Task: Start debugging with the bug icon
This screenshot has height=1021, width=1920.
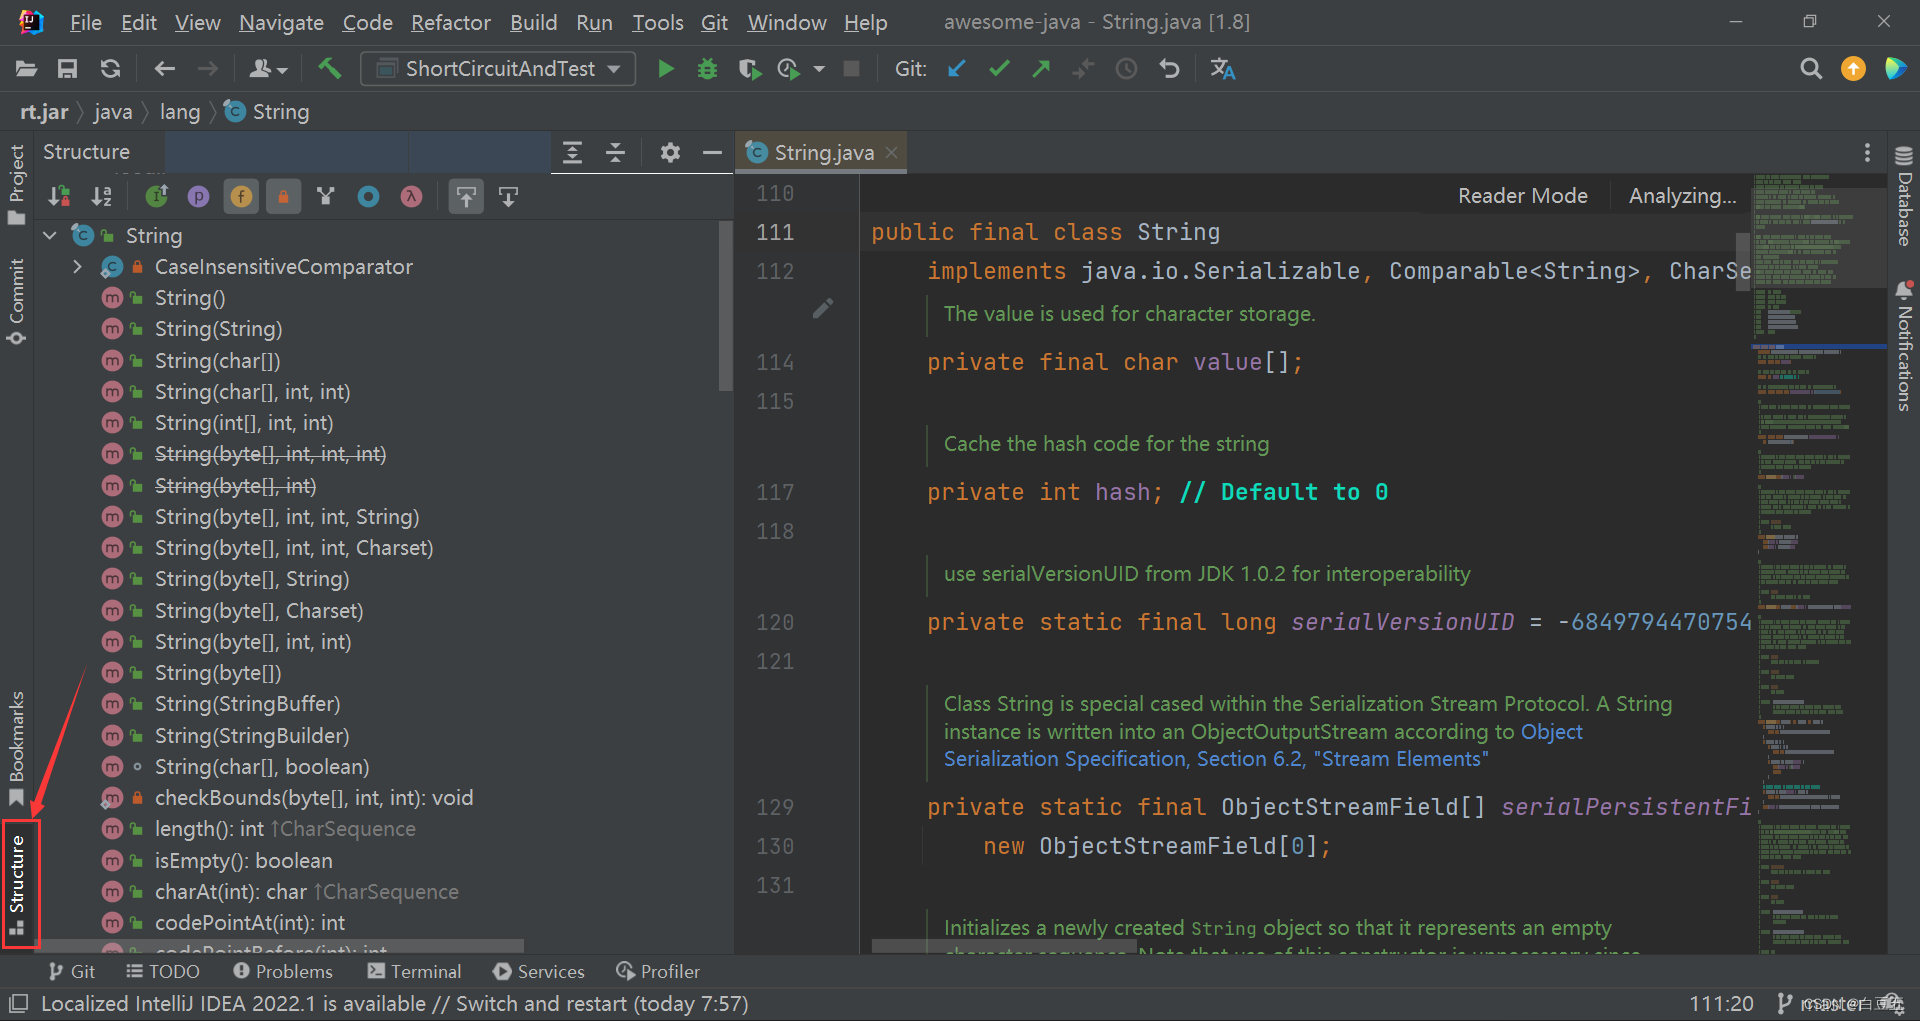Action: click(x=707, y=69)
